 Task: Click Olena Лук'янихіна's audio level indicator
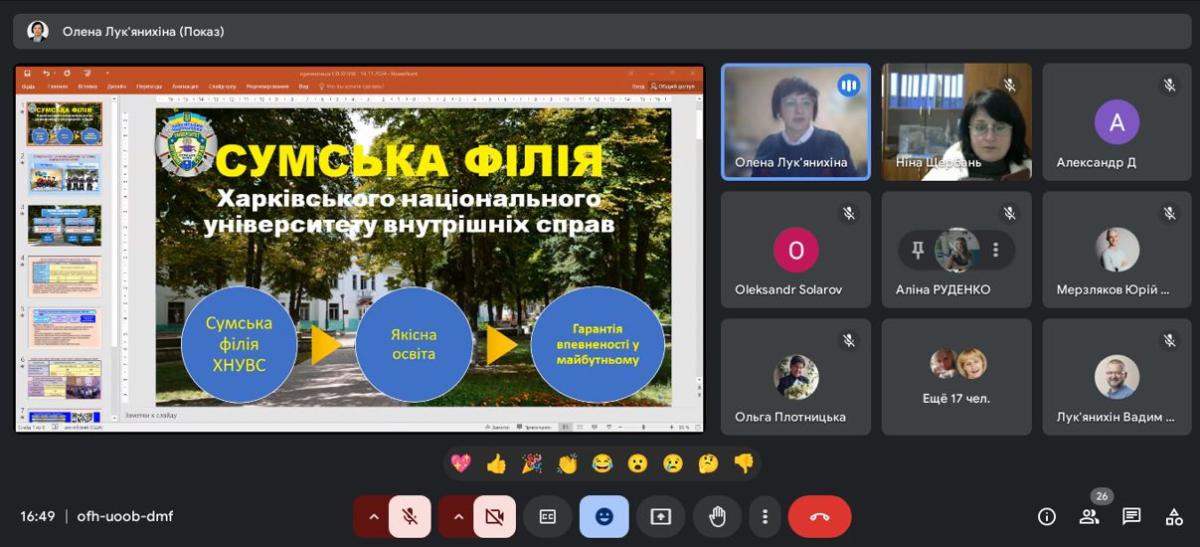[x=848, y=85]
